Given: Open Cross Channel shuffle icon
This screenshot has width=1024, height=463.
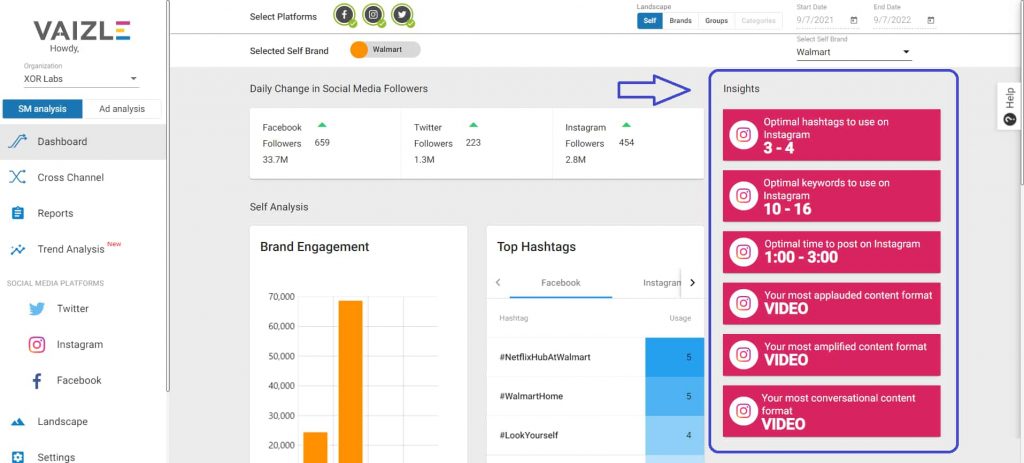Looking at the screenshot, I should 18,177.
